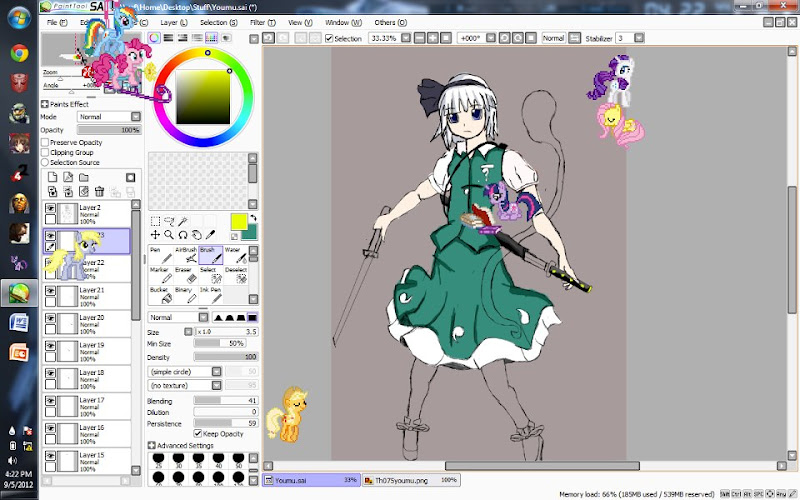Pick the rectangular selection tool
The width and height of the screenshot is (800, 500).
pos(155,221)
